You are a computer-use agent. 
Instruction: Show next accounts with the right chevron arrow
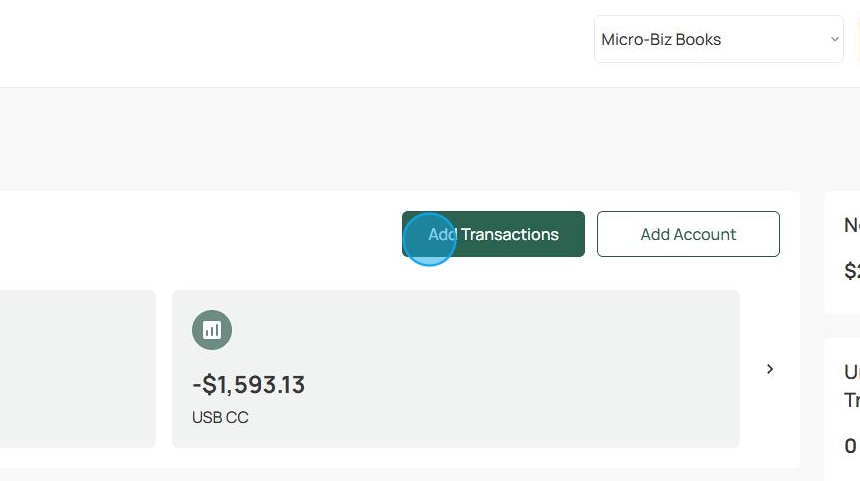(770, 369)
